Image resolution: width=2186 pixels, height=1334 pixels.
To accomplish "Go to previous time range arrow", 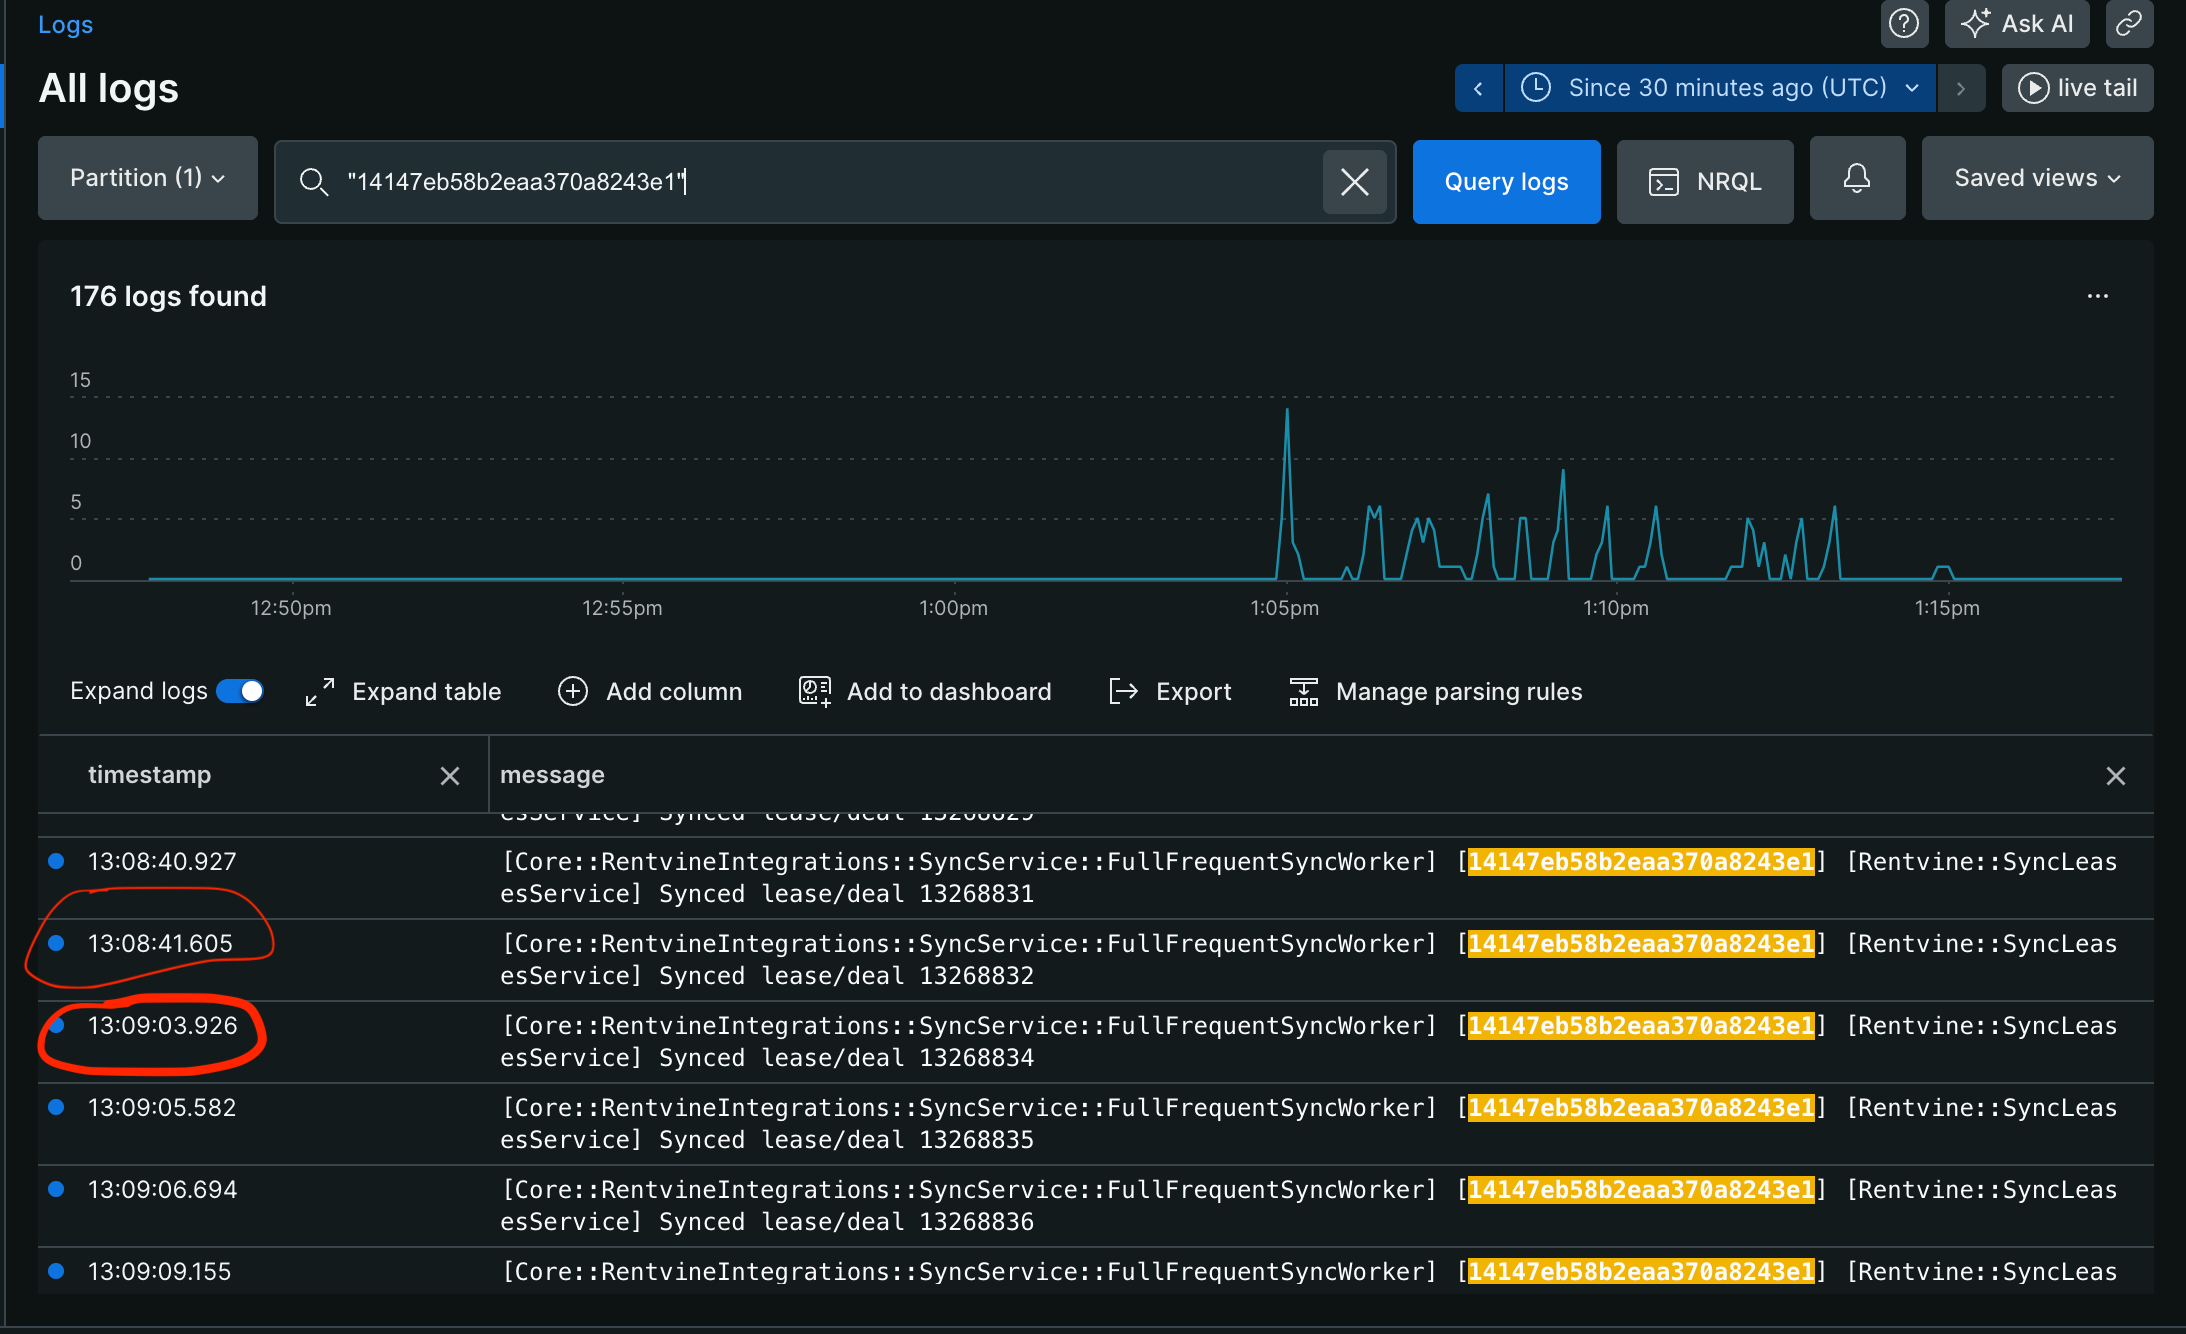I will click(1479, 88).
